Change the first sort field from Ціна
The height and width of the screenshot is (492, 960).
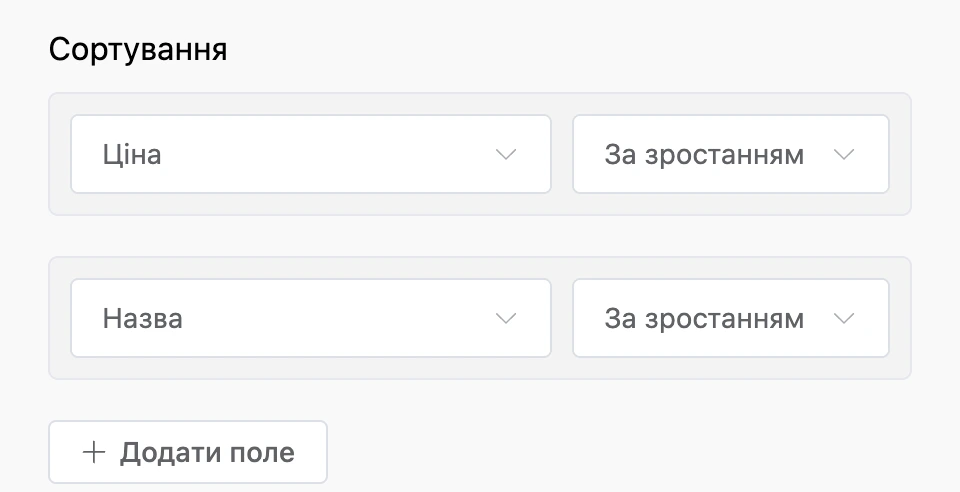click(x=311, y=154)
